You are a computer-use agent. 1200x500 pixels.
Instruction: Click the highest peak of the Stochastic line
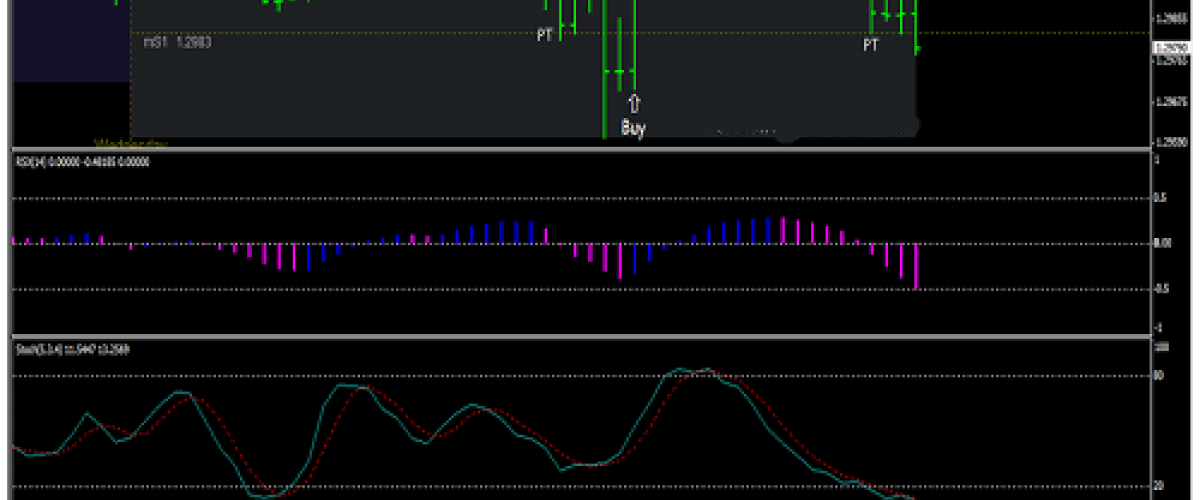(x=705, y=369)
